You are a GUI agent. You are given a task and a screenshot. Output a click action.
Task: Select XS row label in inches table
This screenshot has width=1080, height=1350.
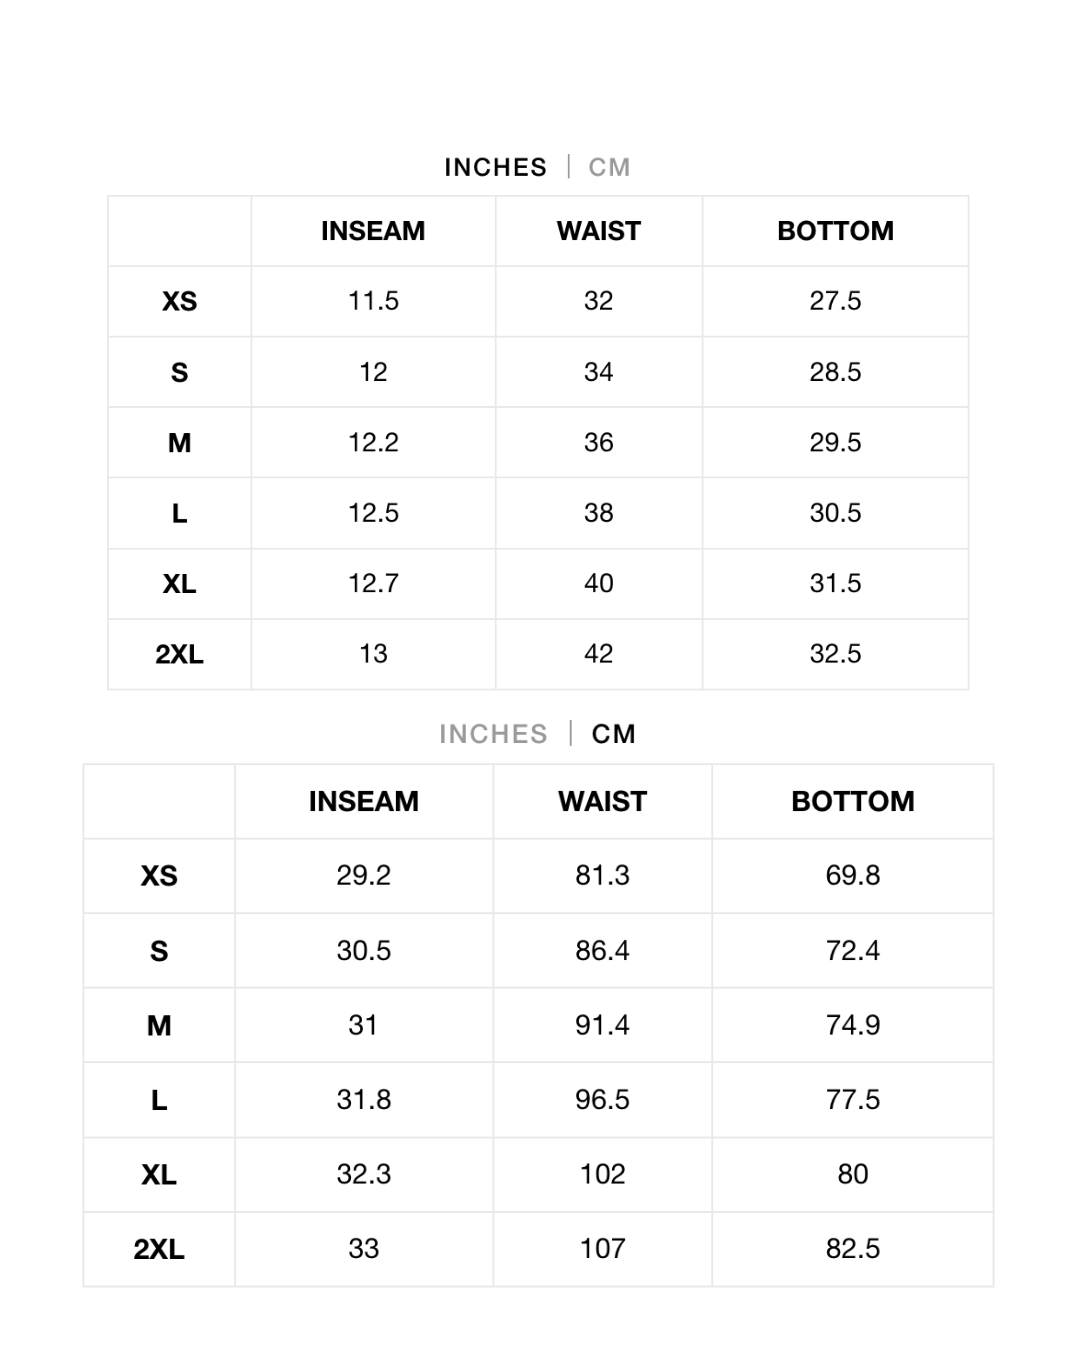point(180,301)
